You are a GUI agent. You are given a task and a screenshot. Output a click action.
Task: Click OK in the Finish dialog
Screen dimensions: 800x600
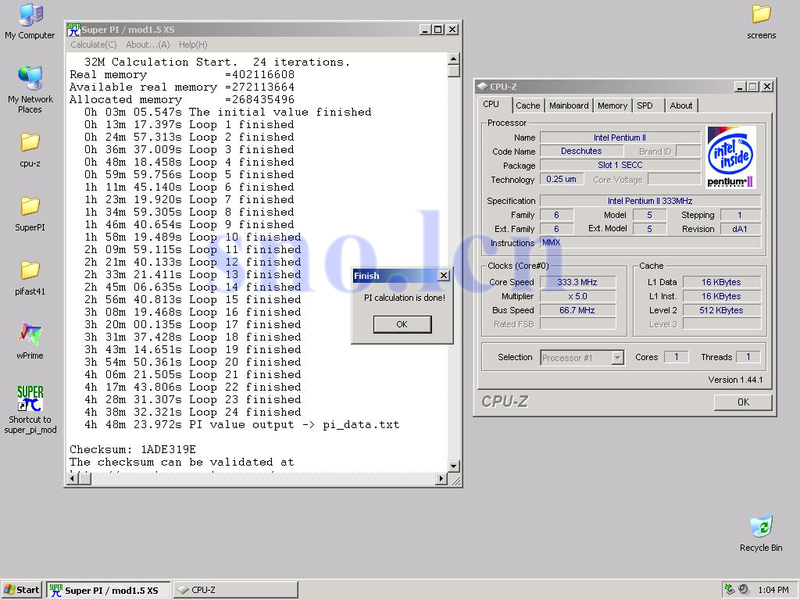coord(402,324)
